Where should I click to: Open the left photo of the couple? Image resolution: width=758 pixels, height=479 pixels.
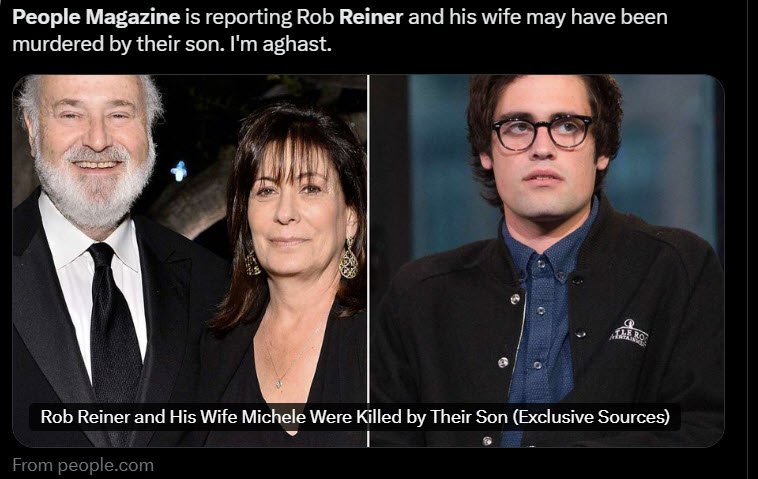tap(190, 261)
